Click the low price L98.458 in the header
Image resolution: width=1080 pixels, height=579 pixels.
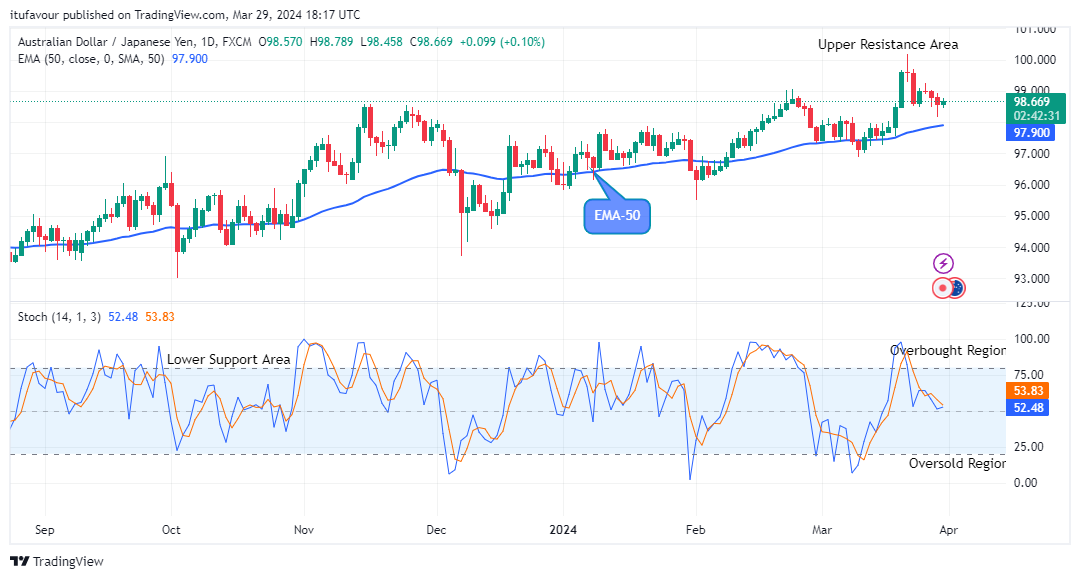382,42
